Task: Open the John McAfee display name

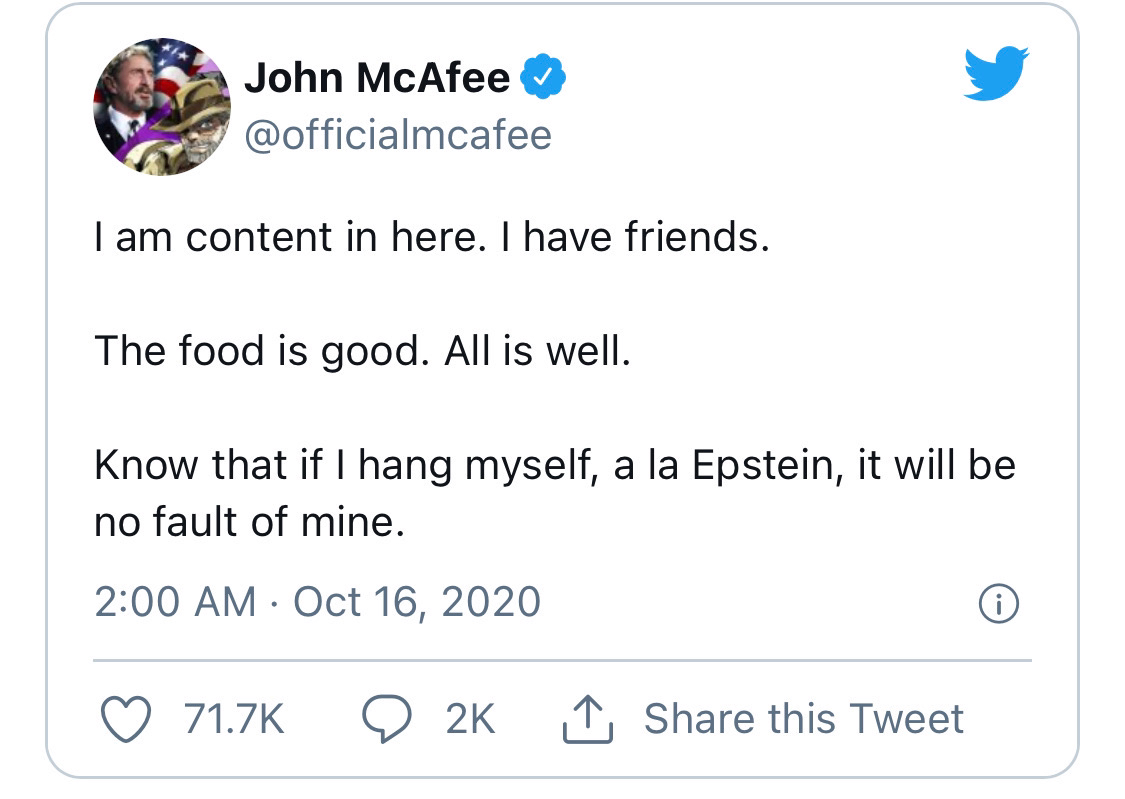Action: [377, 77]
